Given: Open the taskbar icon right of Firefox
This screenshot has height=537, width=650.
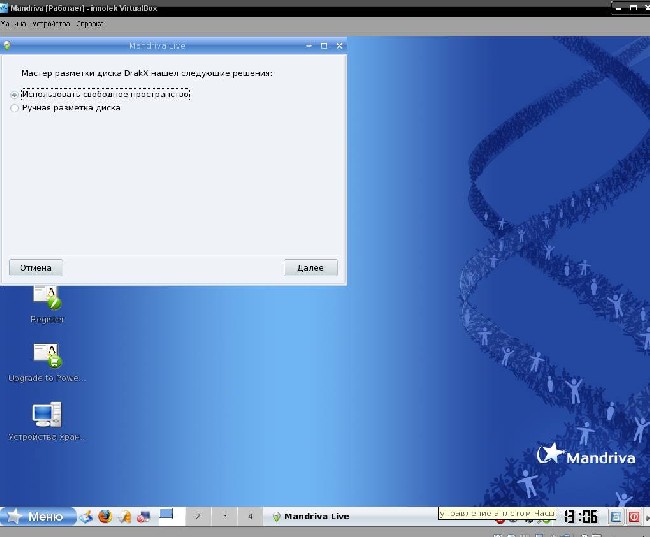Looking at the screenshot, I should (x=124, y=517).
